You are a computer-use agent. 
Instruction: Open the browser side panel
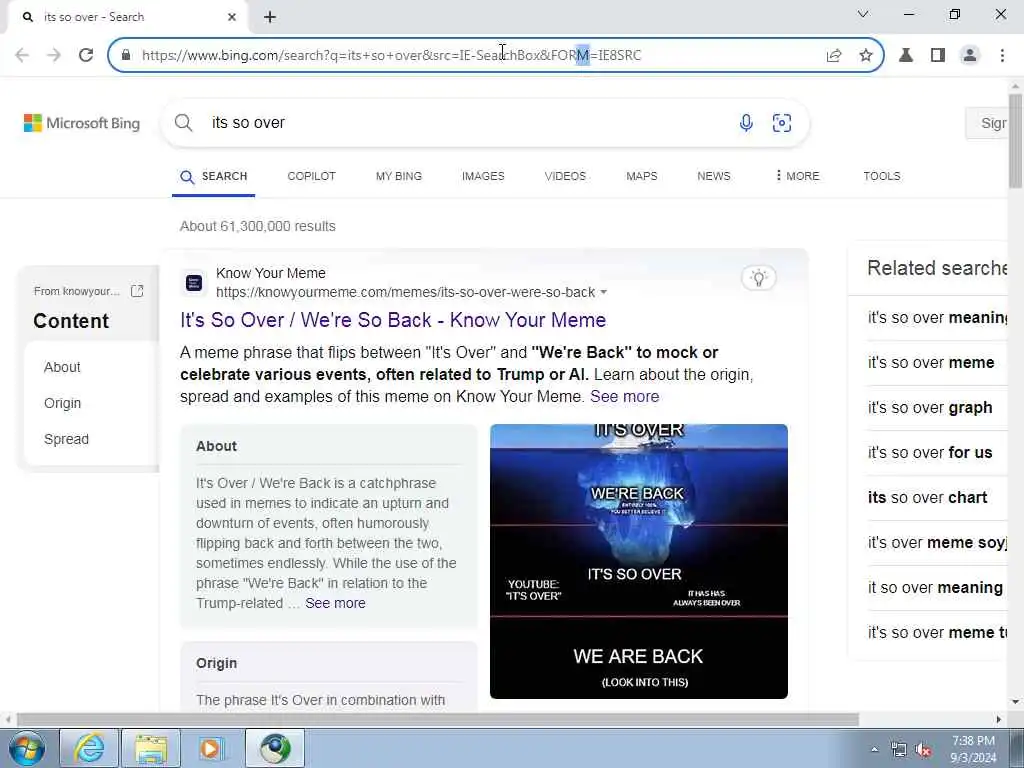coord(938,55)
